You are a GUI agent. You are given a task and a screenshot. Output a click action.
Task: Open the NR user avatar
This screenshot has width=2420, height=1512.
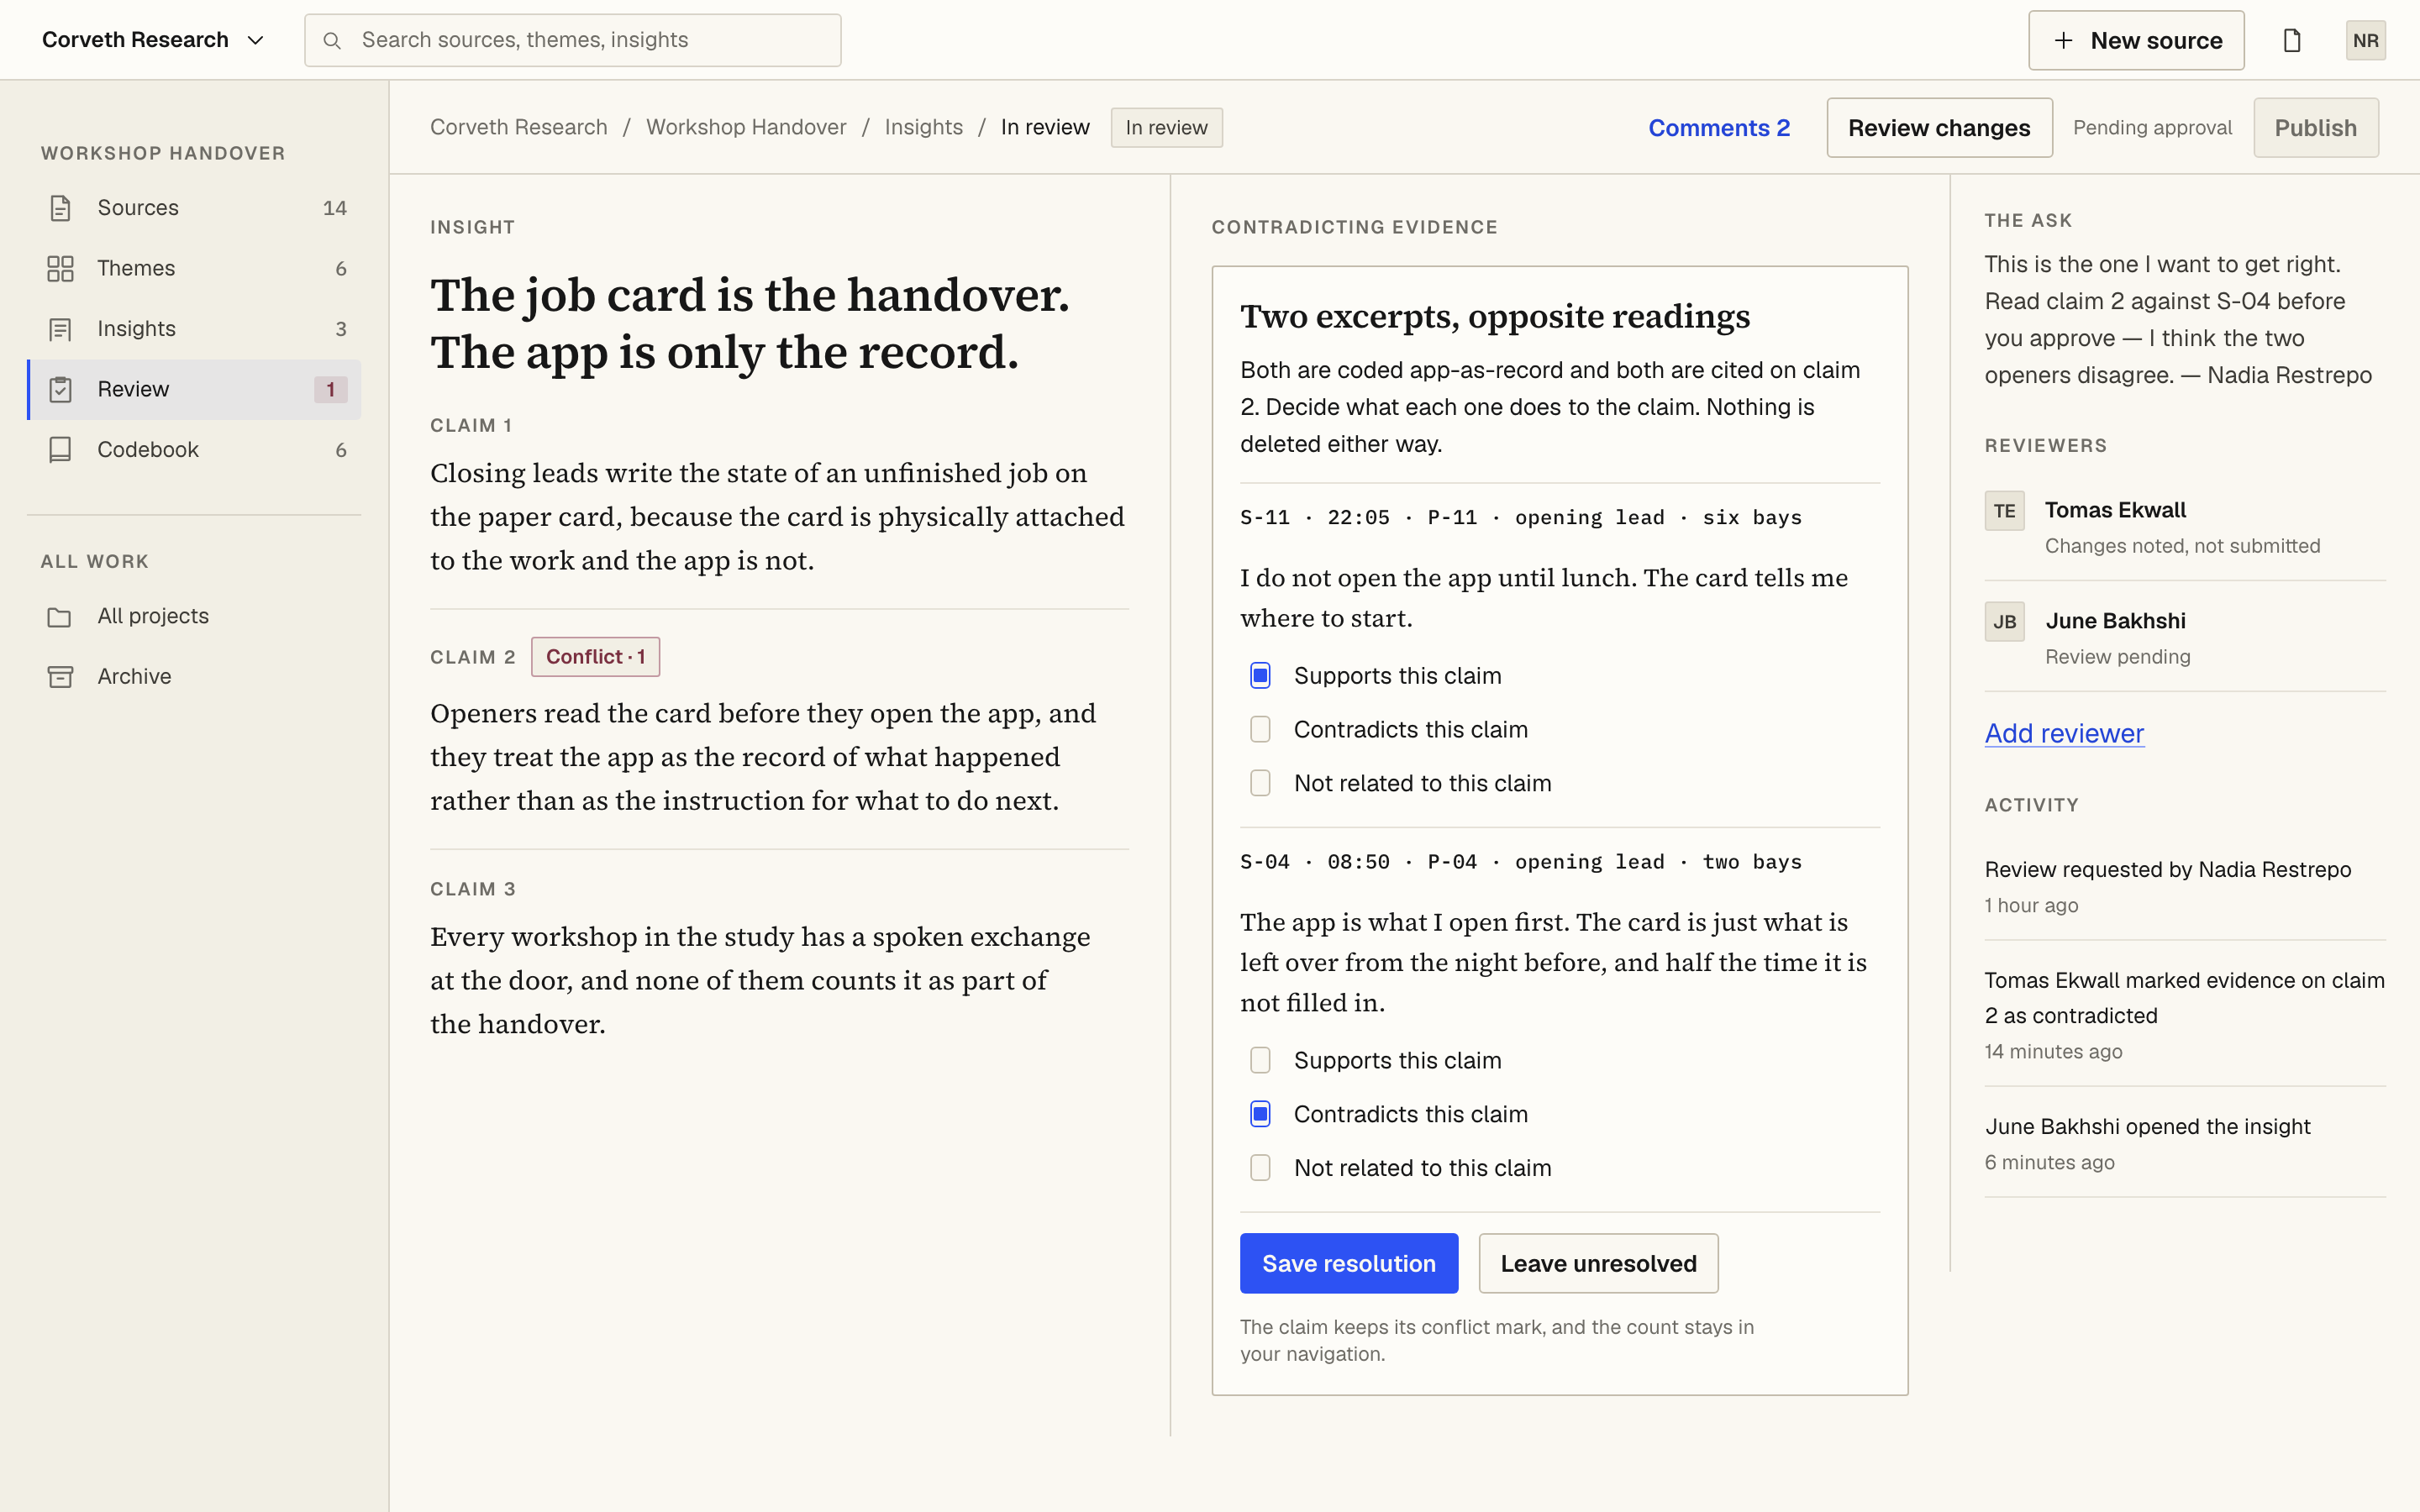[x=2365, y=41]
